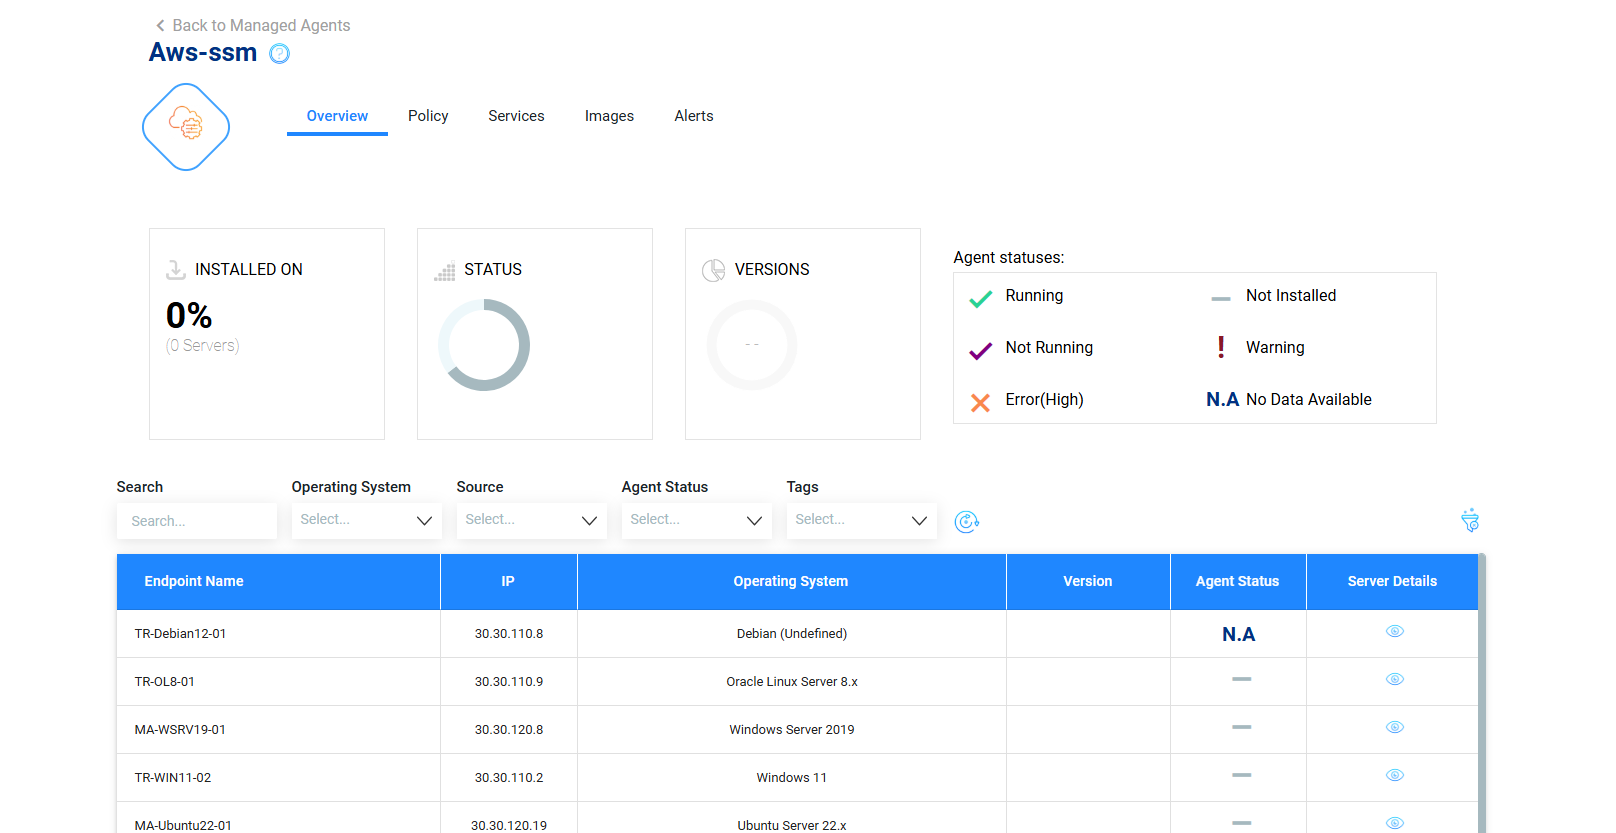Screen dimensions: 1616x833
Task: Click the Aws-ssm cloud agent logo
Action: pos(186,127)
